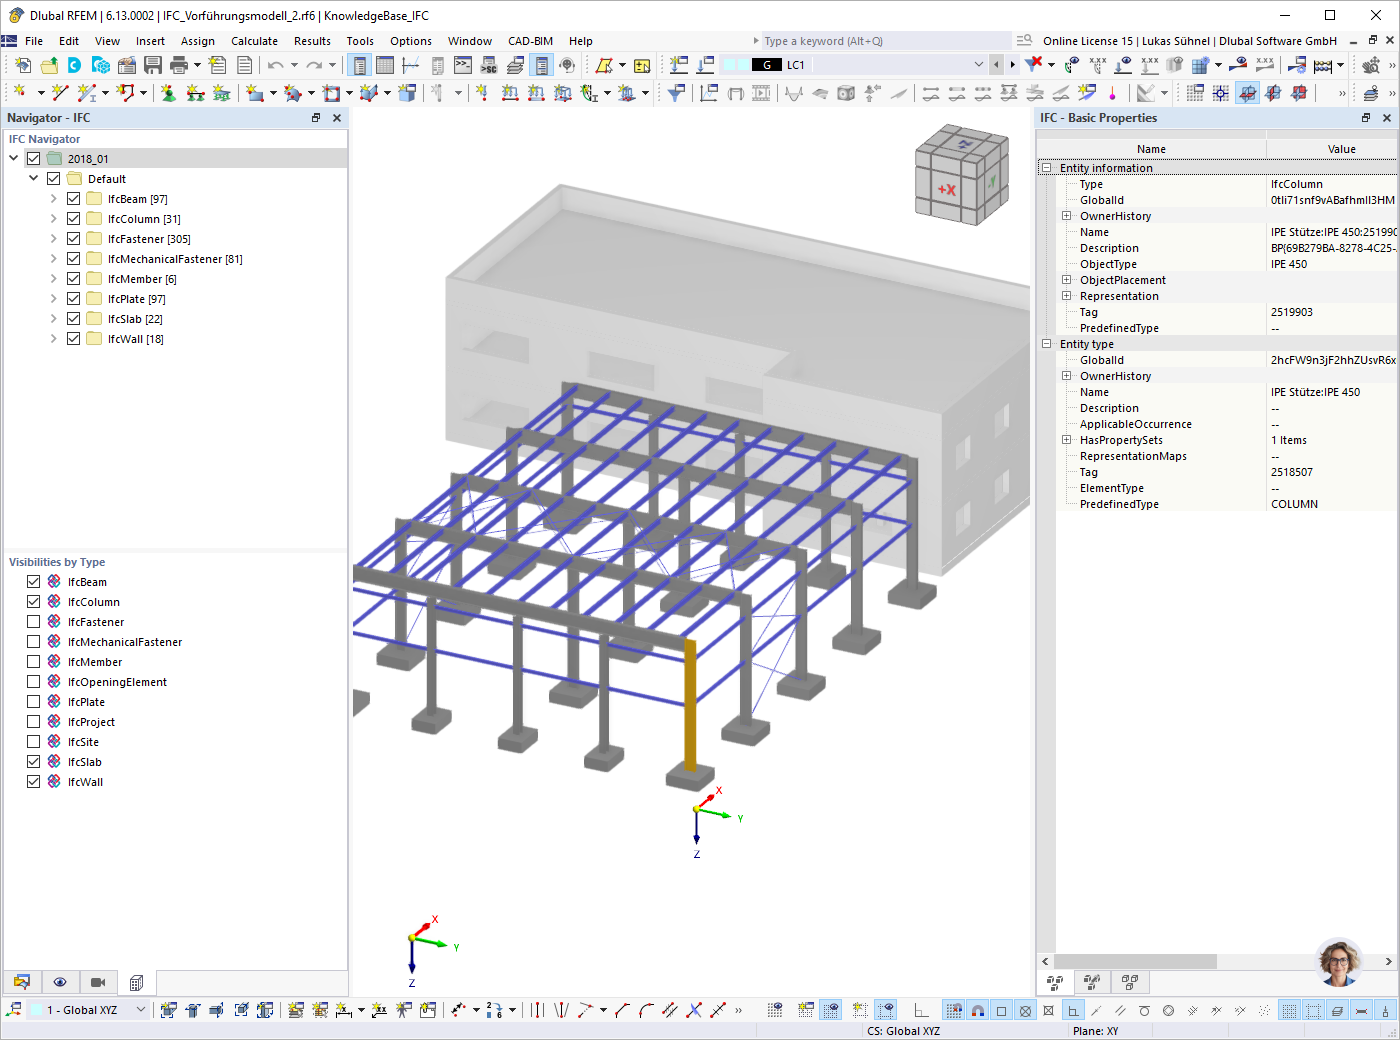This screenshot has width=1400, height=1040.
Task: Enable IfcOpeningElement visibility checkbox
Action: pyautogui.click(x=34, y=682)
